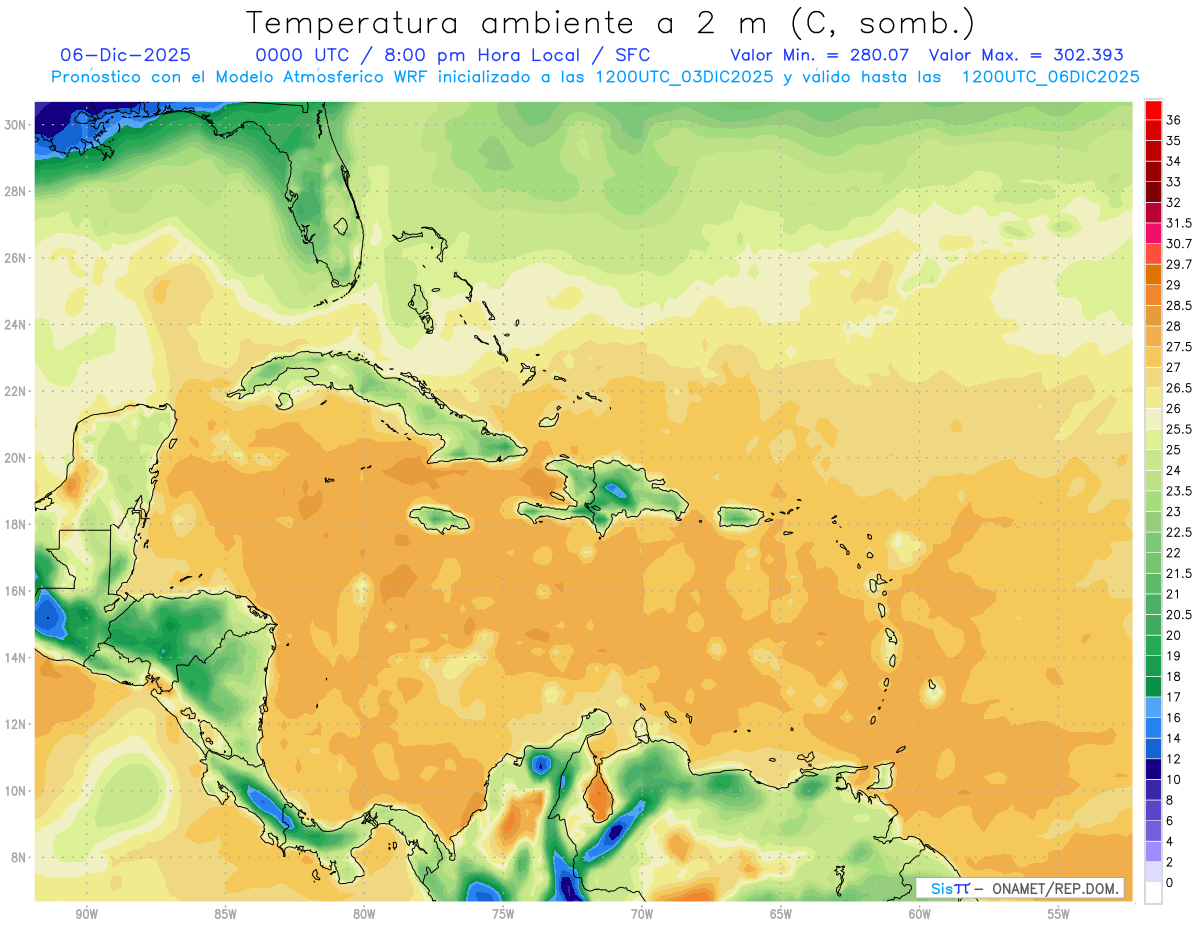
Task: Click the '6' value on the color scale
Action: (x=1171, y=821)
